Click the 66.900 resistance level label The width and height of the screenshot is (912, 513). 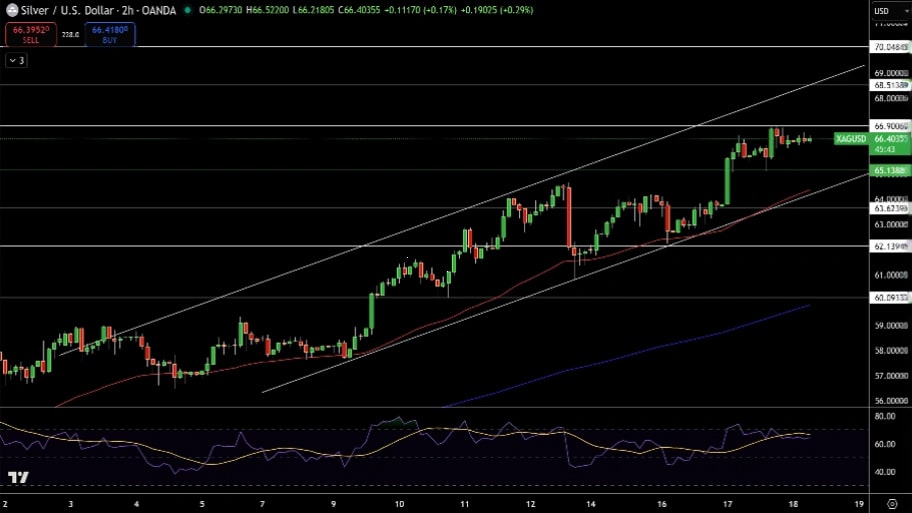coord(889,126)
